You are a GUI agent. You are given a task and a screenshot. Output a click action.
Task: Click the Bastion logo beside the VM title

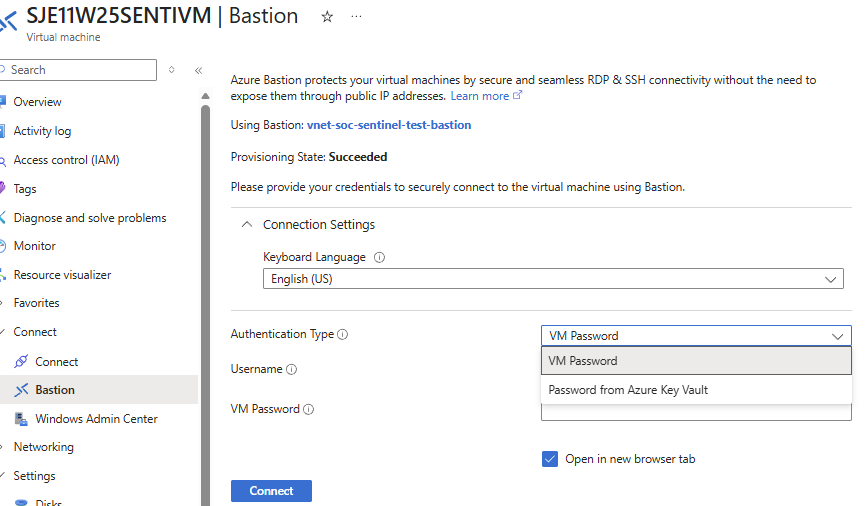click(8, 22)
